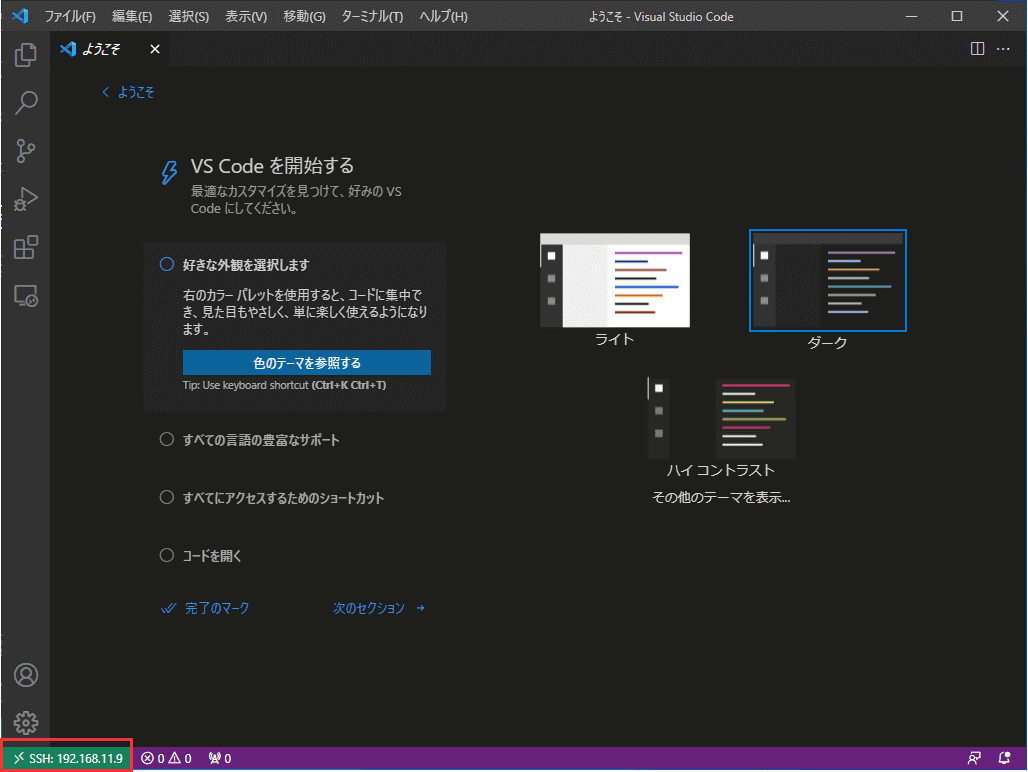Choose the ライト theme thumbnail
This screenshot has height=772, width=1028.
(614, 280)
